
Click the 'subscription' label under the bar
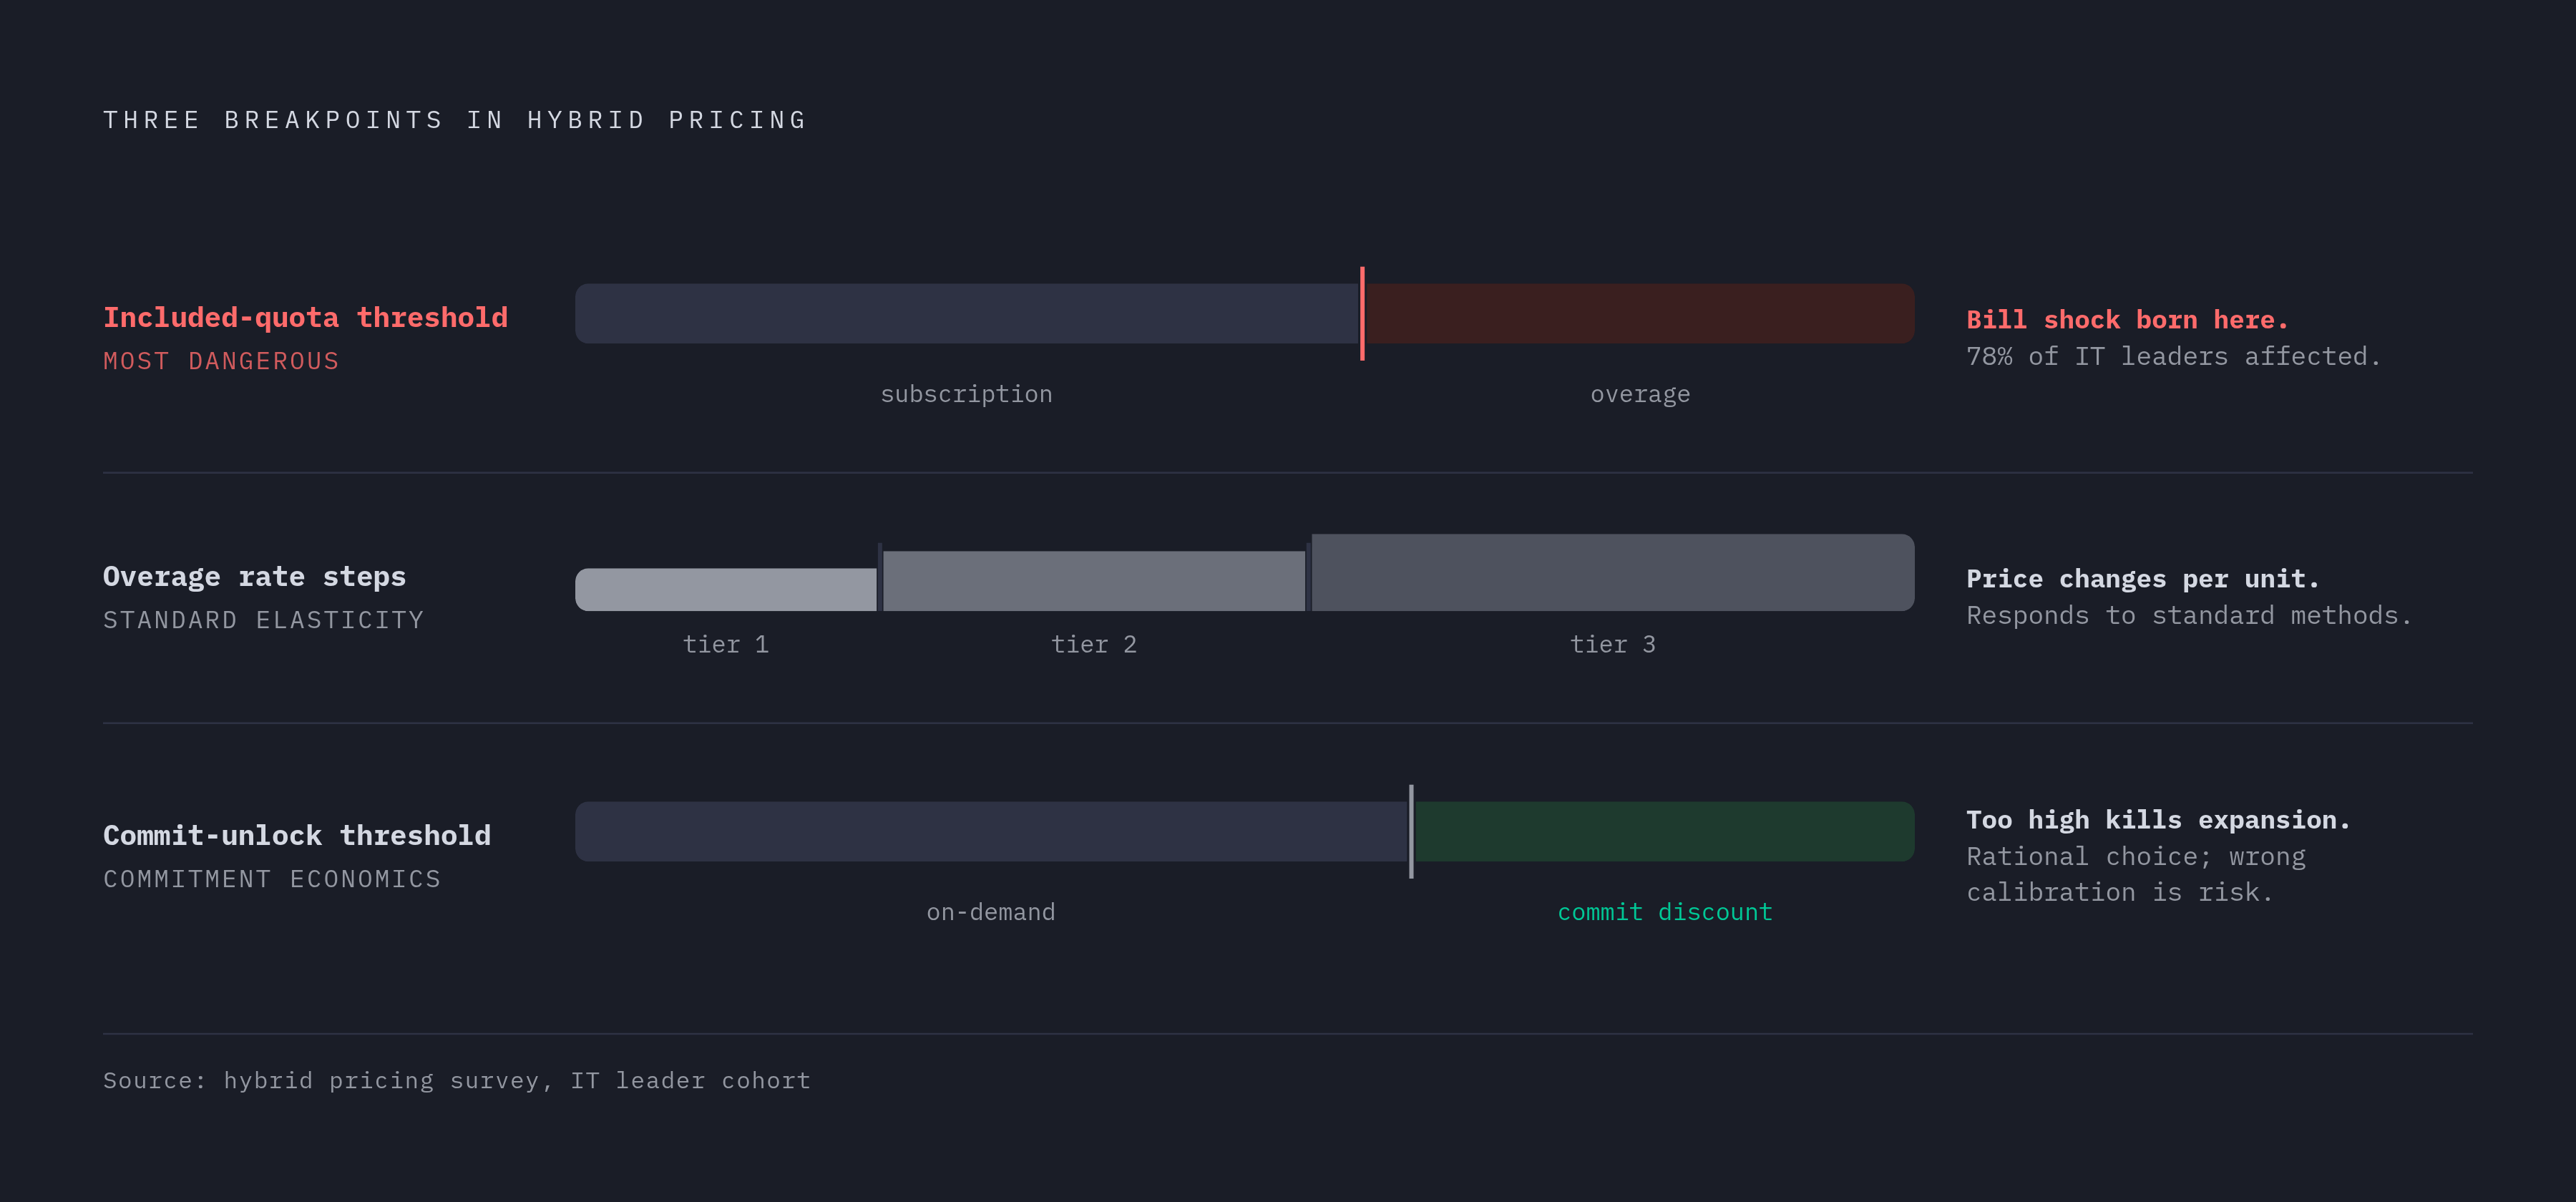966,394
